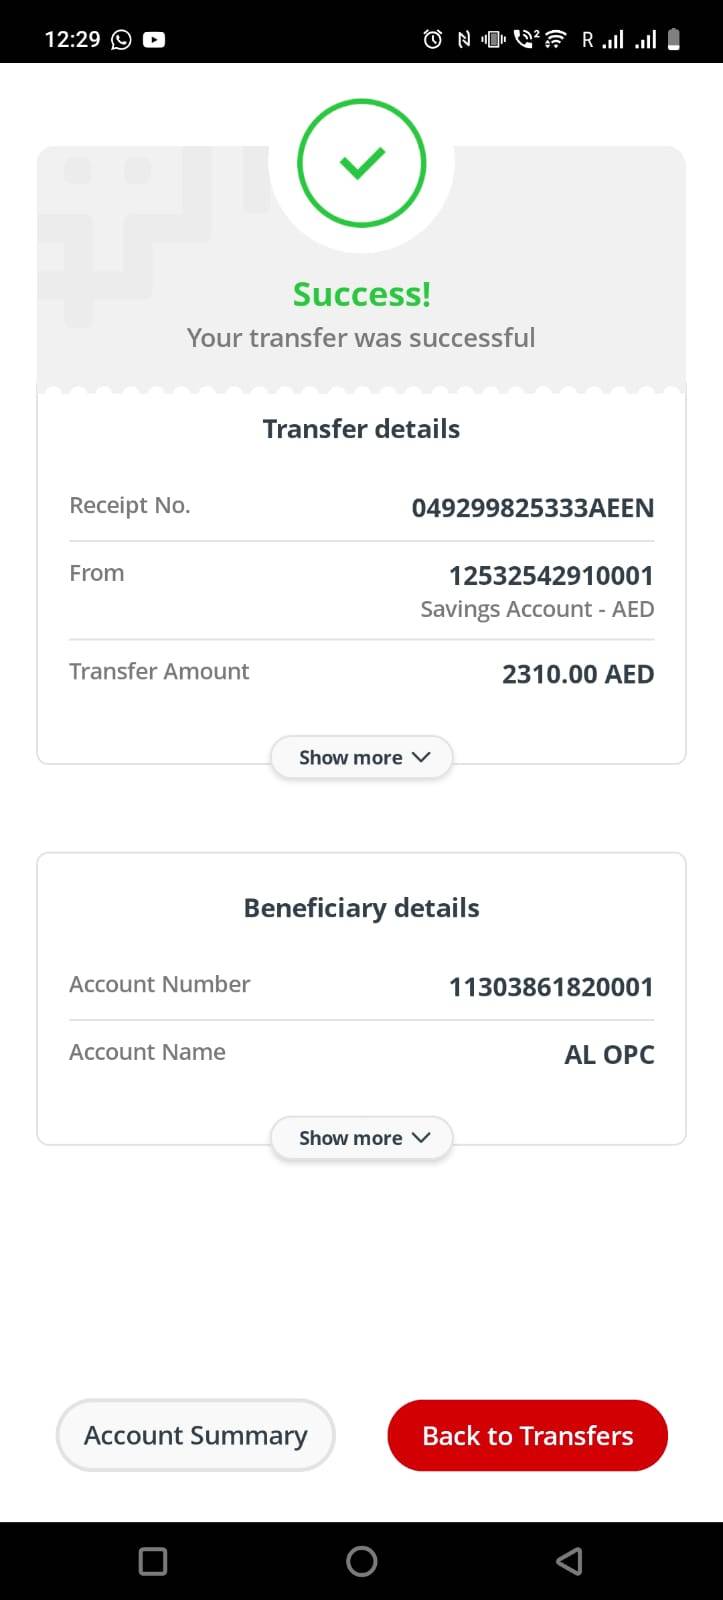Select the receipt number 049299825333AEEN
This screenshot has height=1600, width=723.
click(532, 508)
